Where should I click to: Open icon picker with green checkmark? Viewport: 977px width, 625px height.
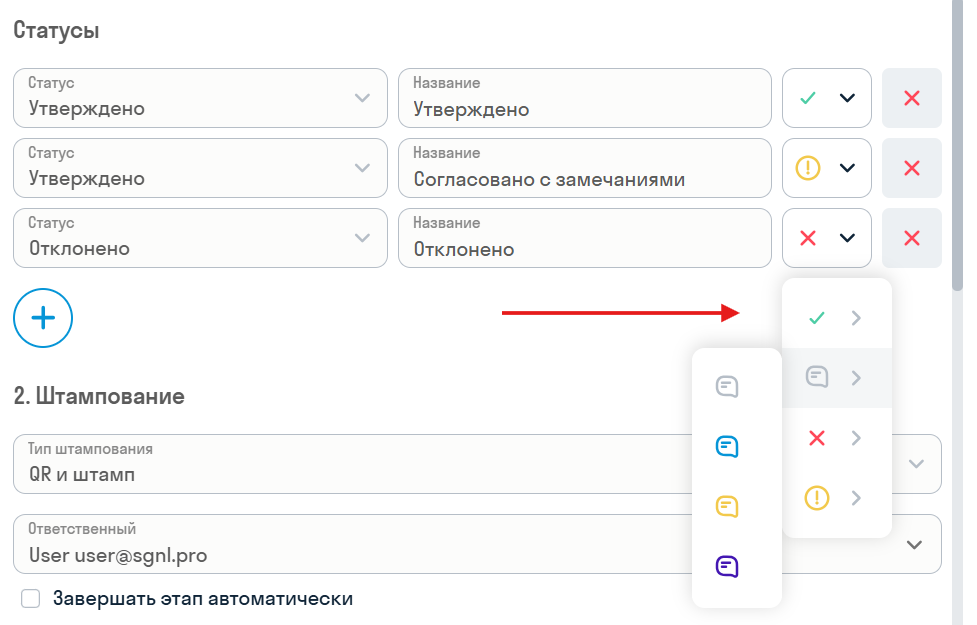827,98
